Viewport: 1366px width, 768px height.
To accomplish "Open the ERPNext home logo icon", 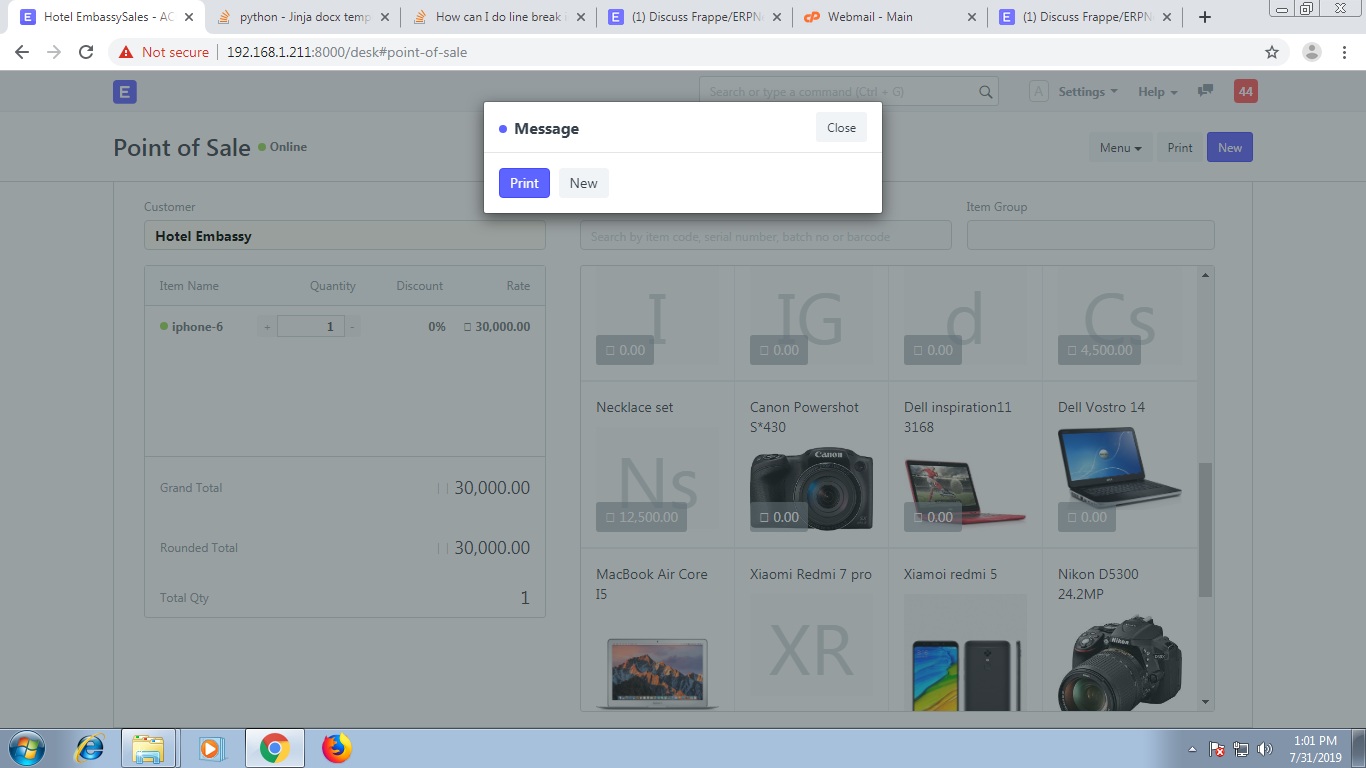I will 124,92.
